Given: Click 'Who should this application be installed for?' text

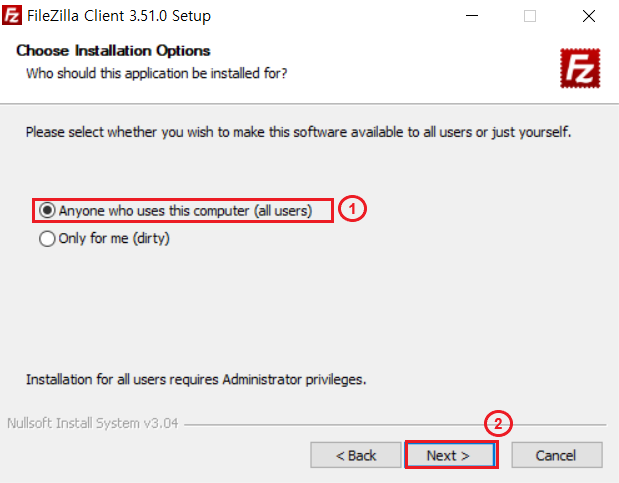Looking at the screenshot, I should coord(157,72).
